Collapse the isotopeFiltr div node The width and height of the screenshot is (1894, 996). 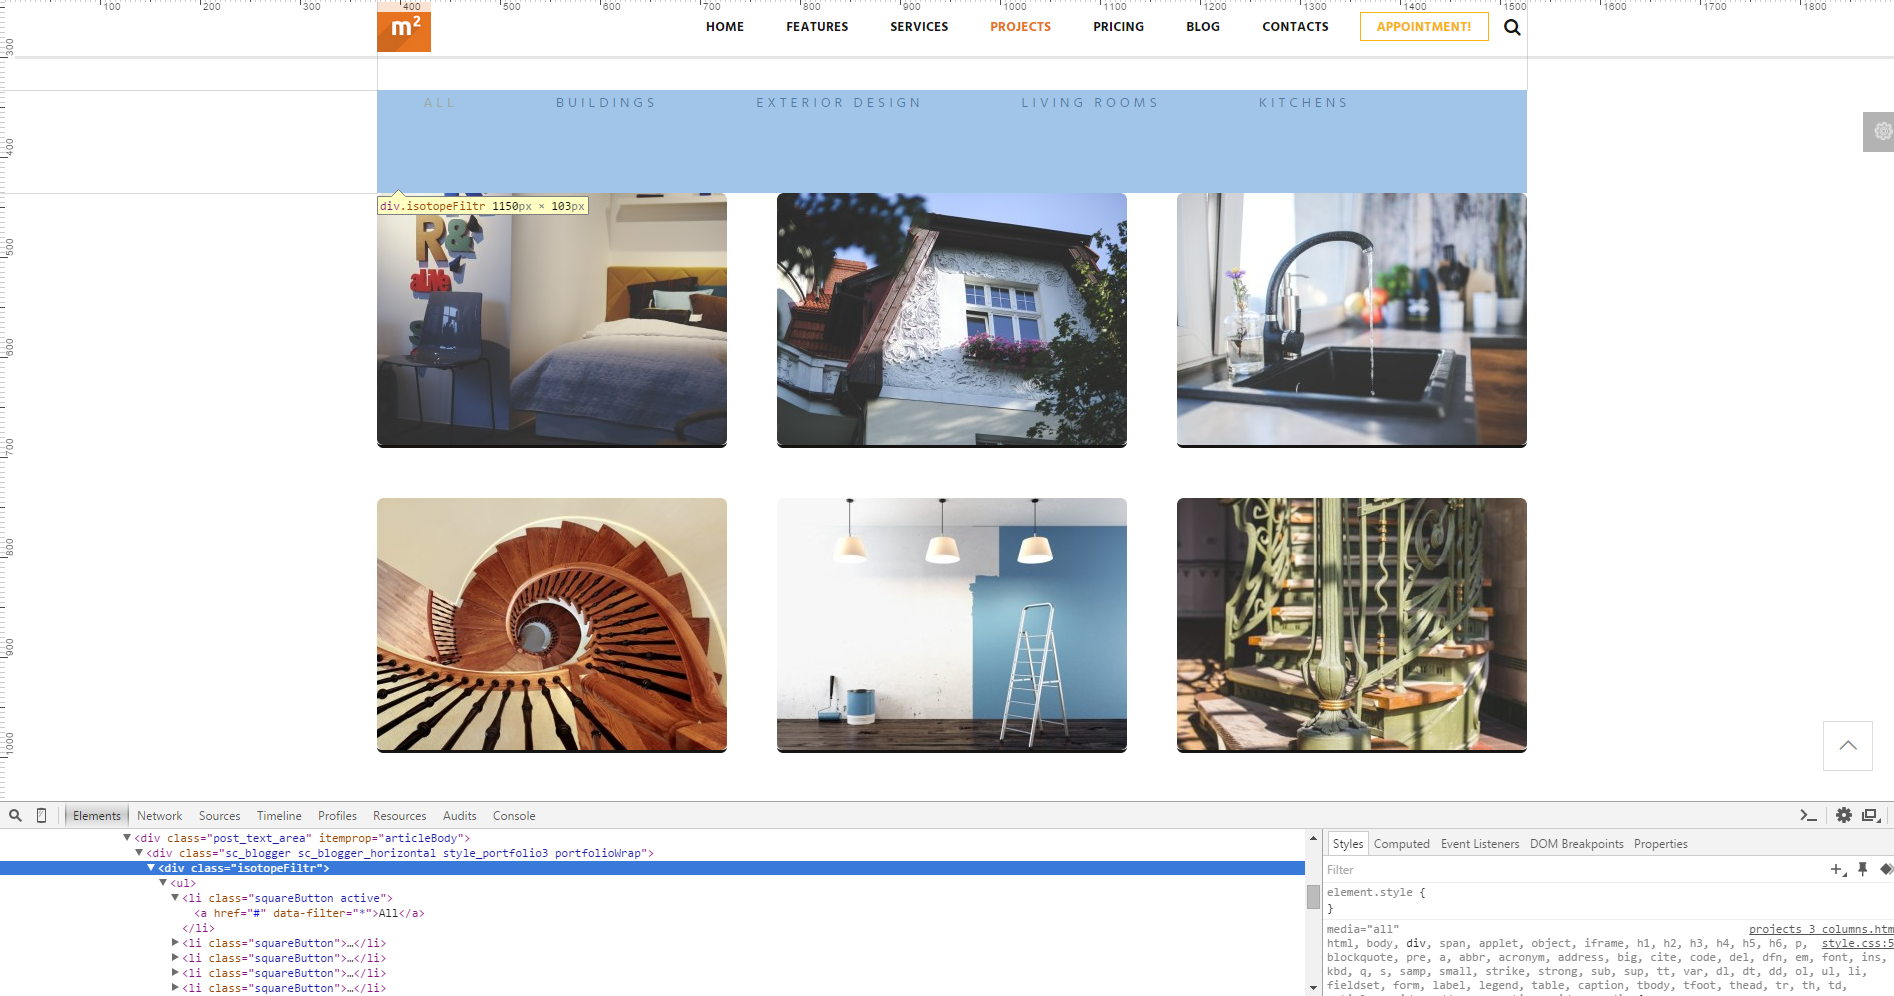(151, 868)
